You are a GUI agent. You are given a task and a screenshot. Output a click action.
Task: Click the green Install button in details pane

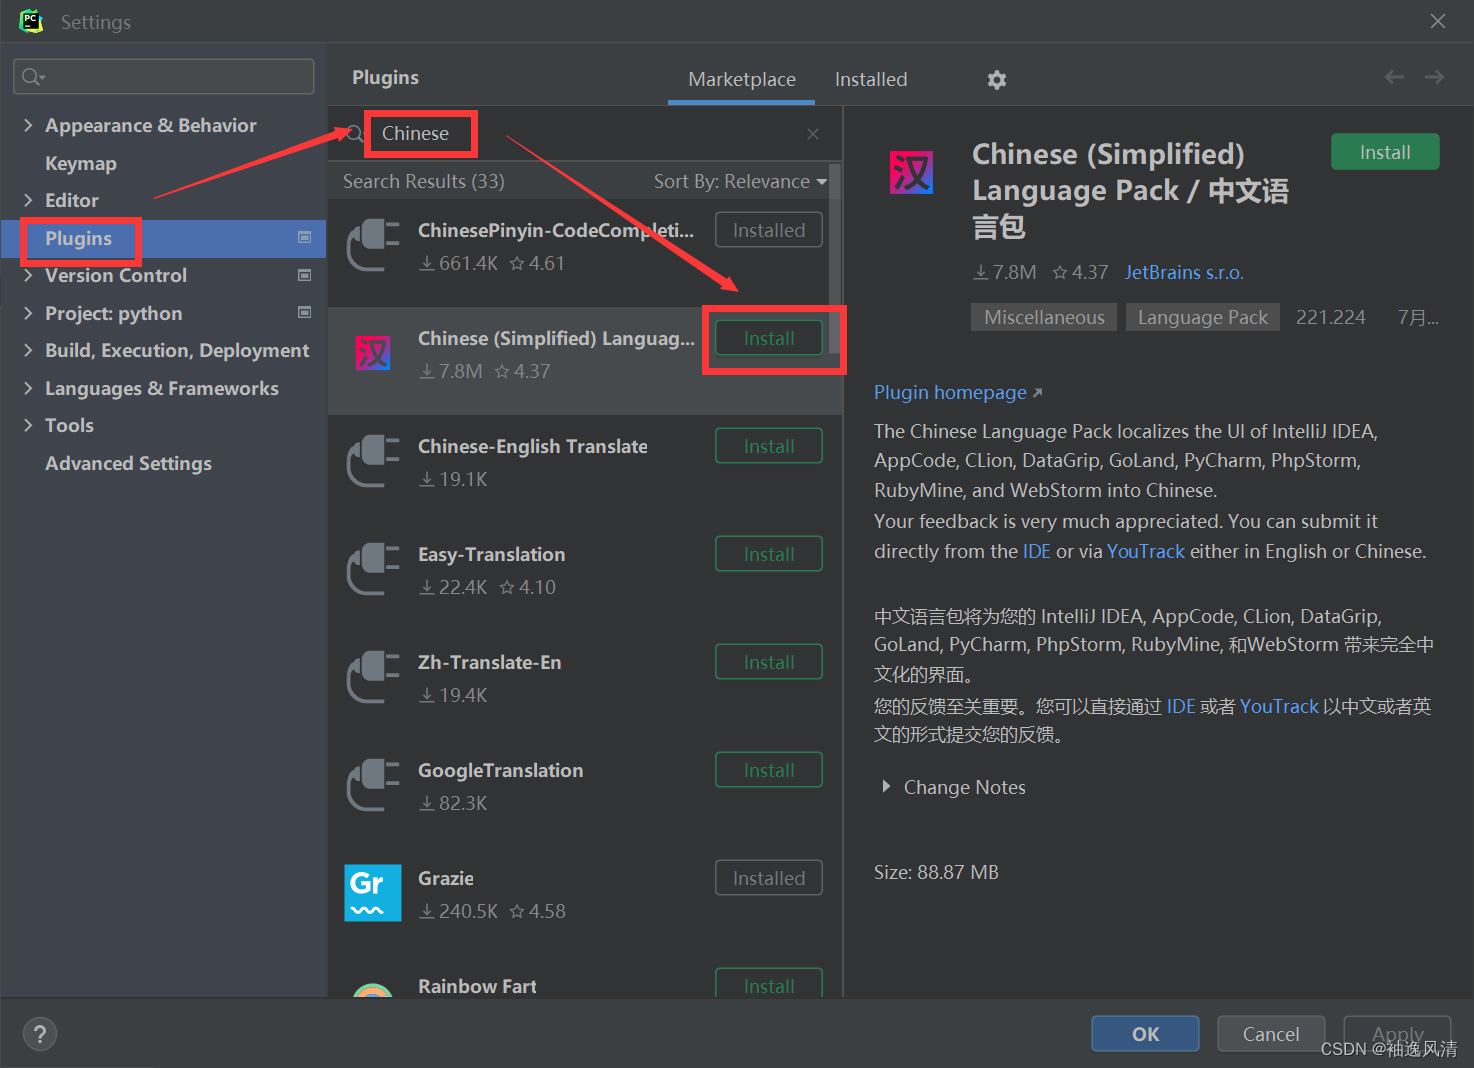click(1385, 152)
